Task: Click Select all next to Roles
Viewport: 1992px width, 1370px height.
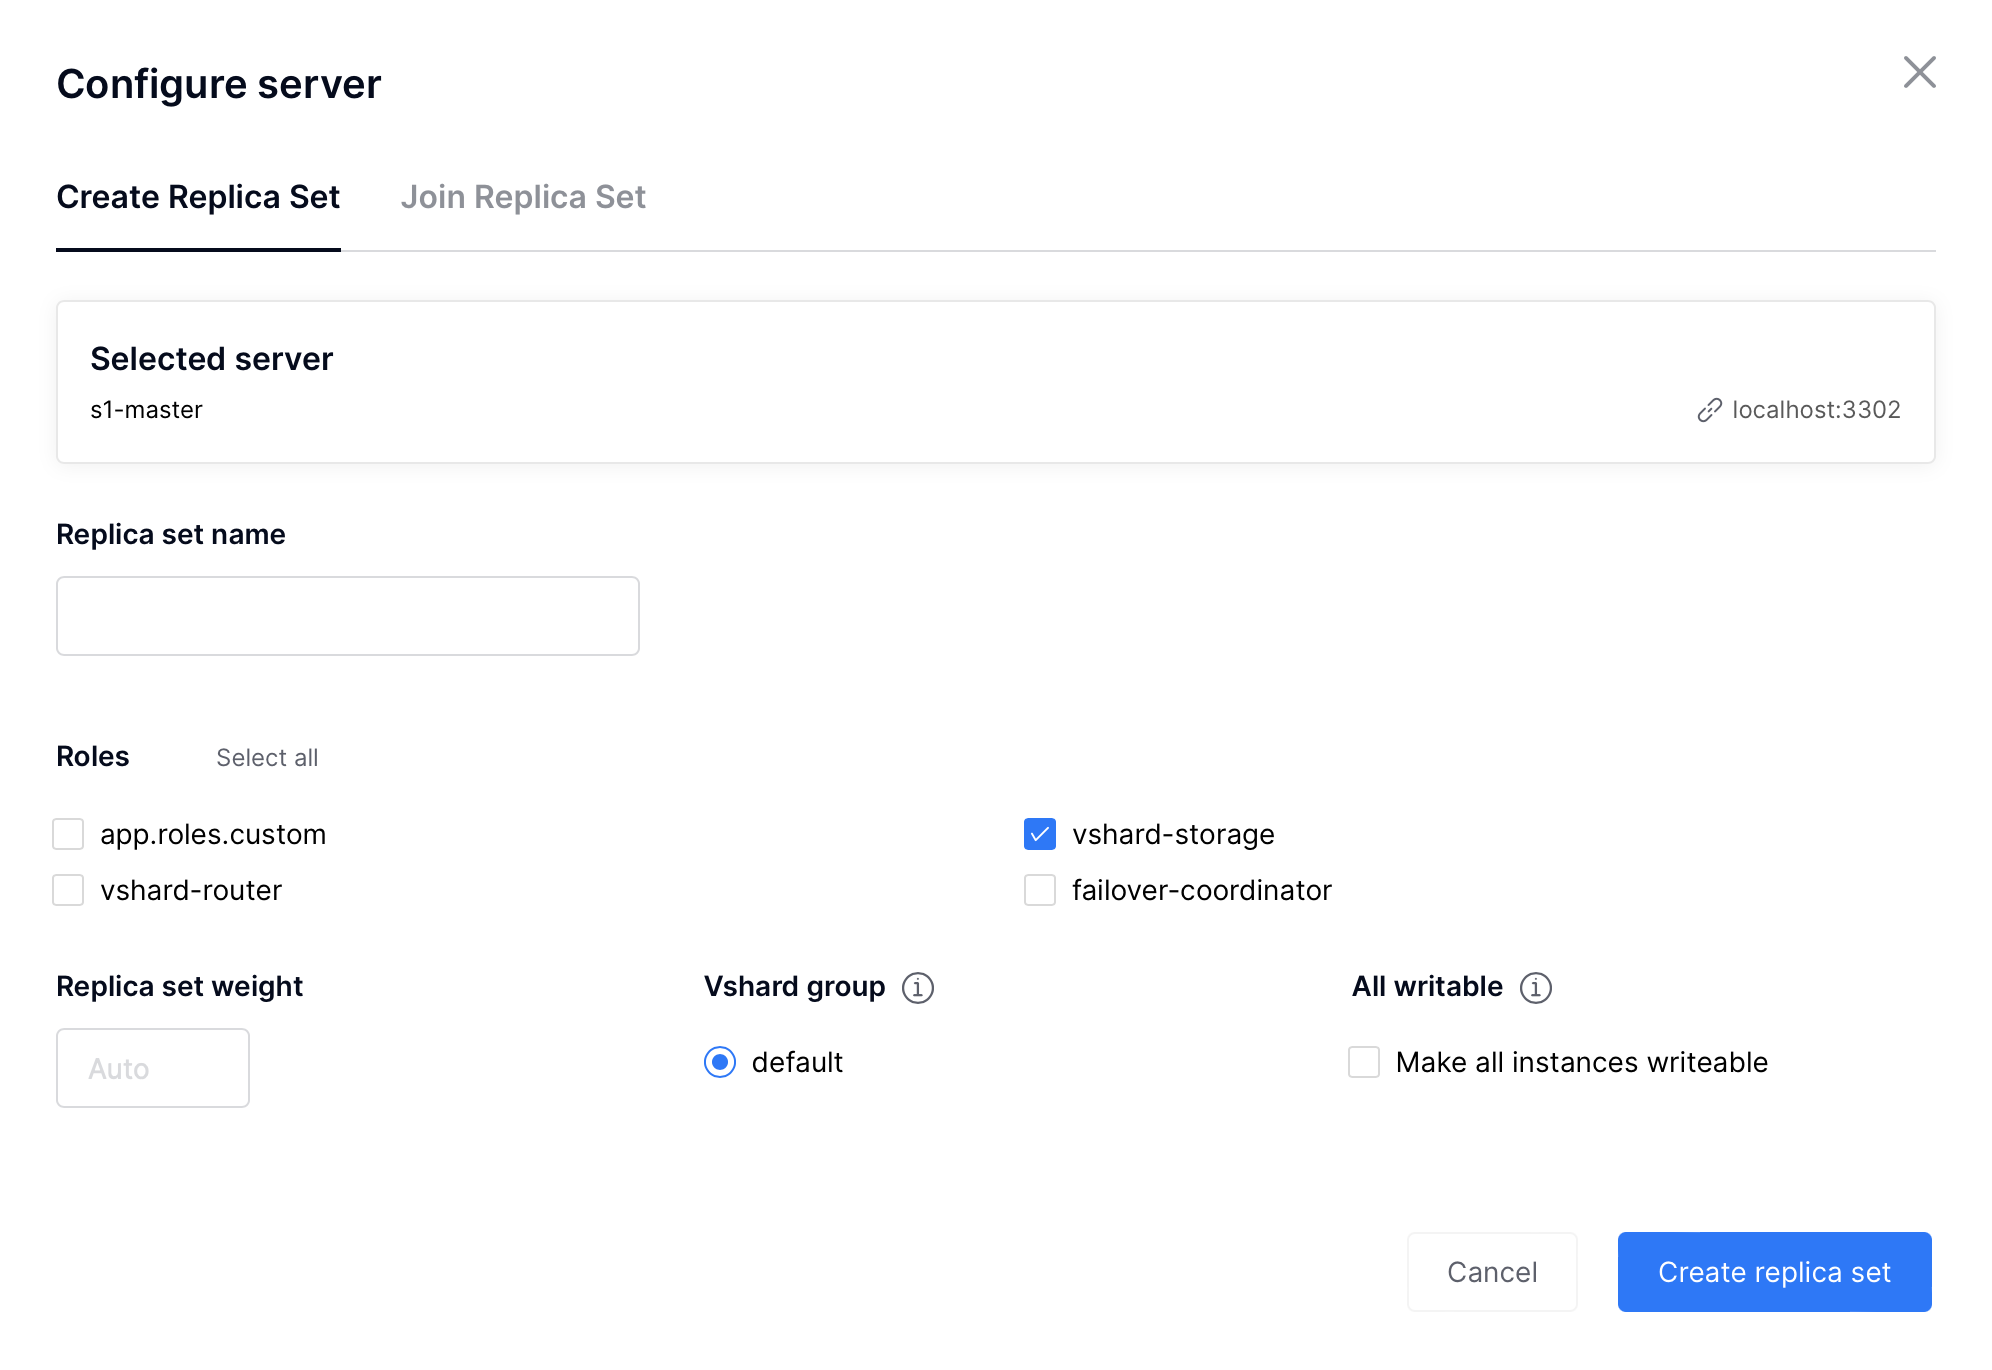Action: (267, 758)
